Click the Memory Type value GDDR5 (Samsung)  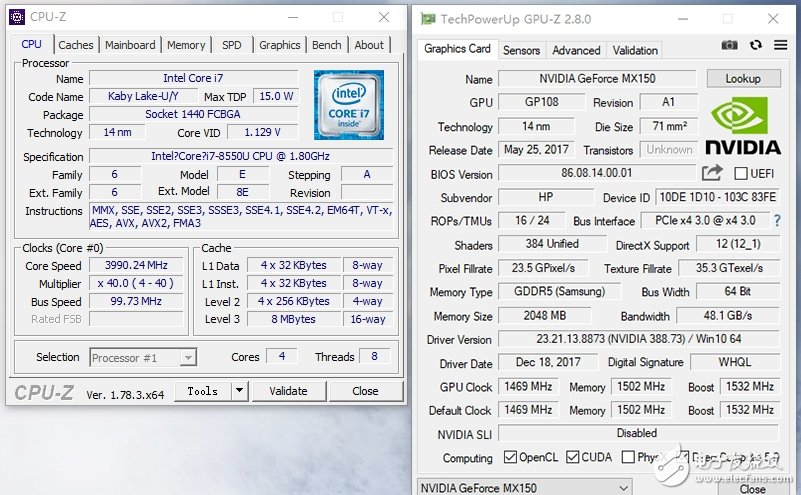click(x=559, y=291)
